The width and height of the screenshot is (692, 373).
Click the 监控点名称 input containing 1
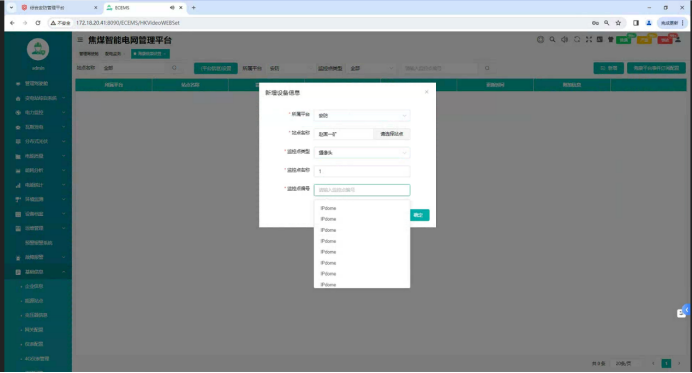[x=362, y=171]
